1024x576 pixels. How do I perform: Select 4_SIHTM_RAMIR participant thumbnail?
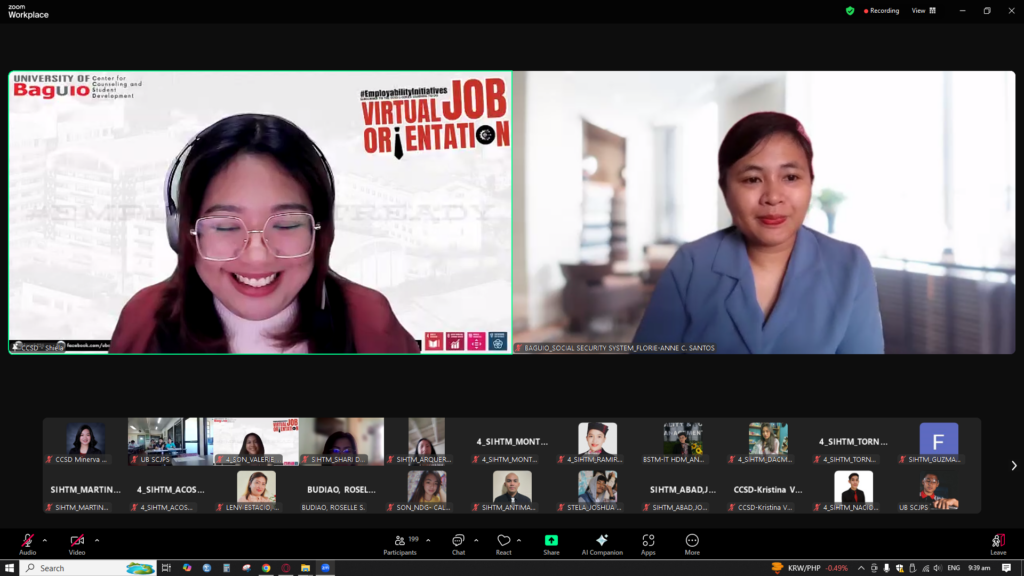coord(598,442)
